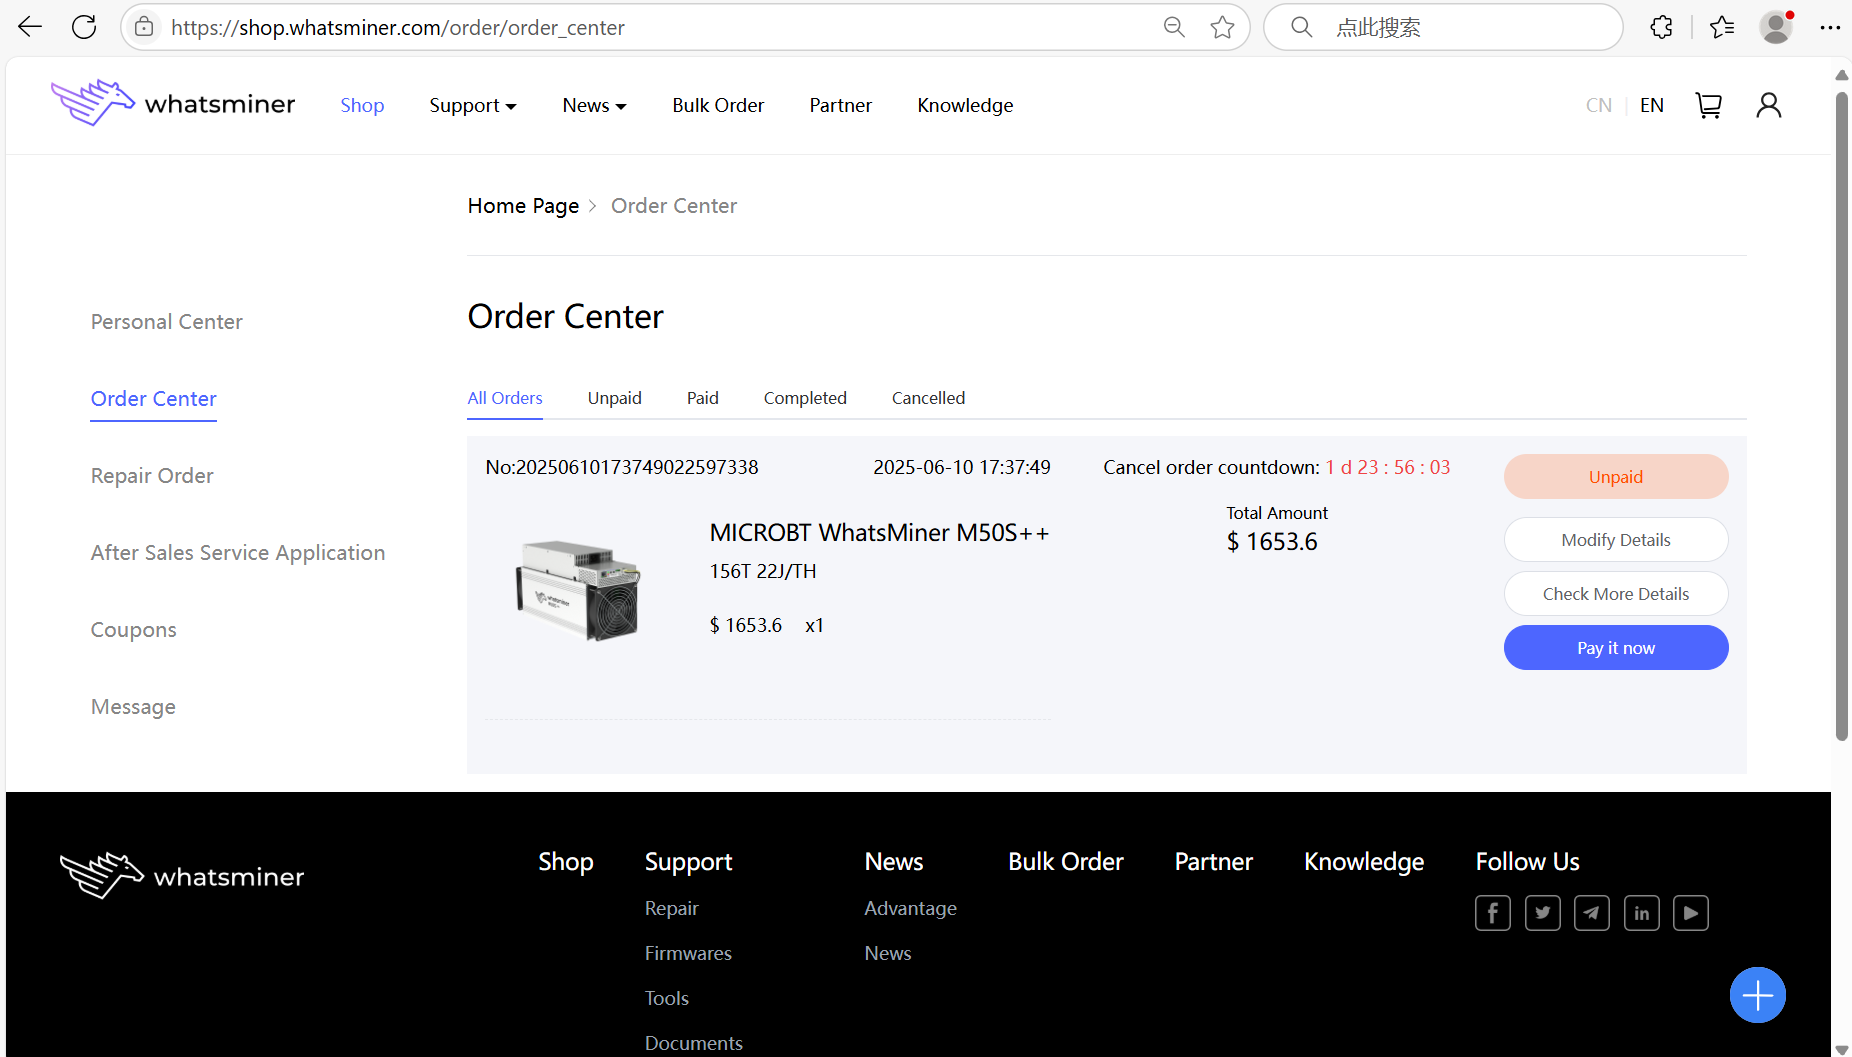Open footer Advantage link
The image size is (1852, 1057).
(x=910, y=908)
